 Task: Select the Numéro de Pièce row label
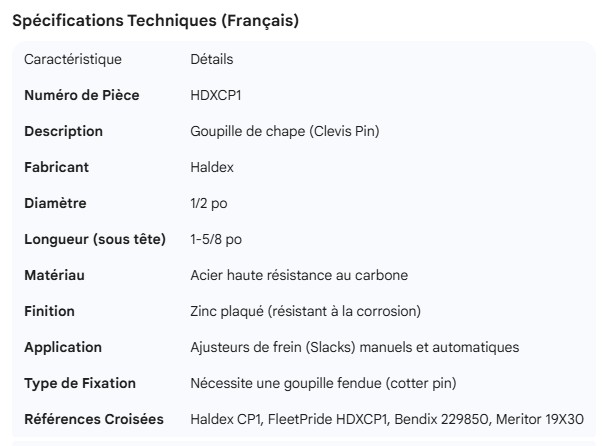click(82, 95)
